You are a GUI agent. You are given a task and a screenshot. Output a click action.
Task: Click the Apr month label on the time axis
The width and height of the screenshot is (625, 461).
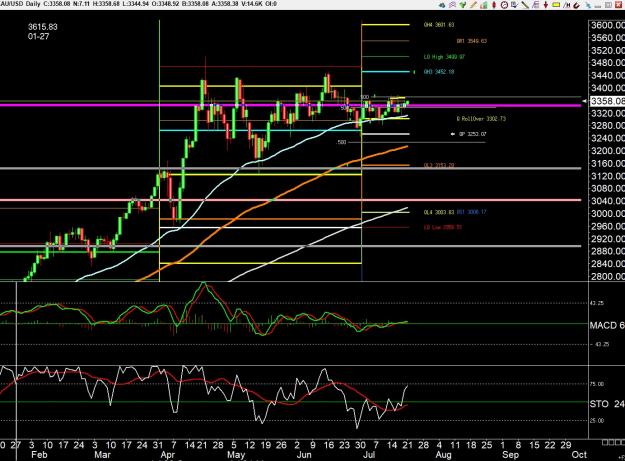168,455
